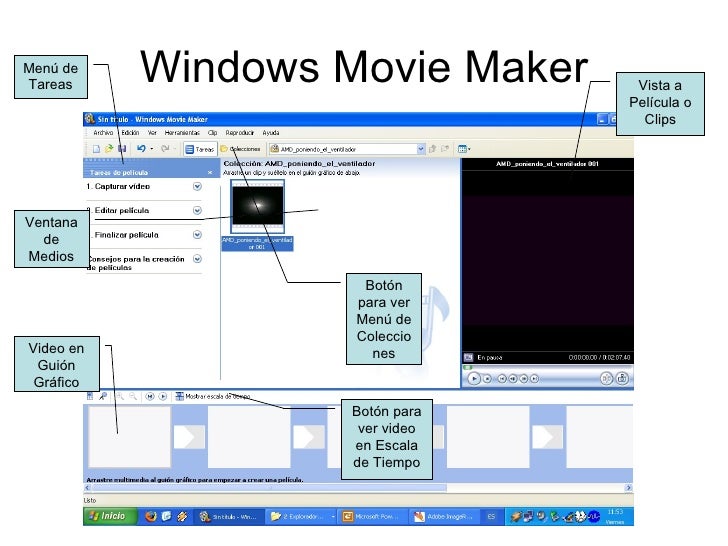The image size is (728, 546).
Task: Click the storyboard horizontal scrollbar thumb
Action: tap(269, 488)
